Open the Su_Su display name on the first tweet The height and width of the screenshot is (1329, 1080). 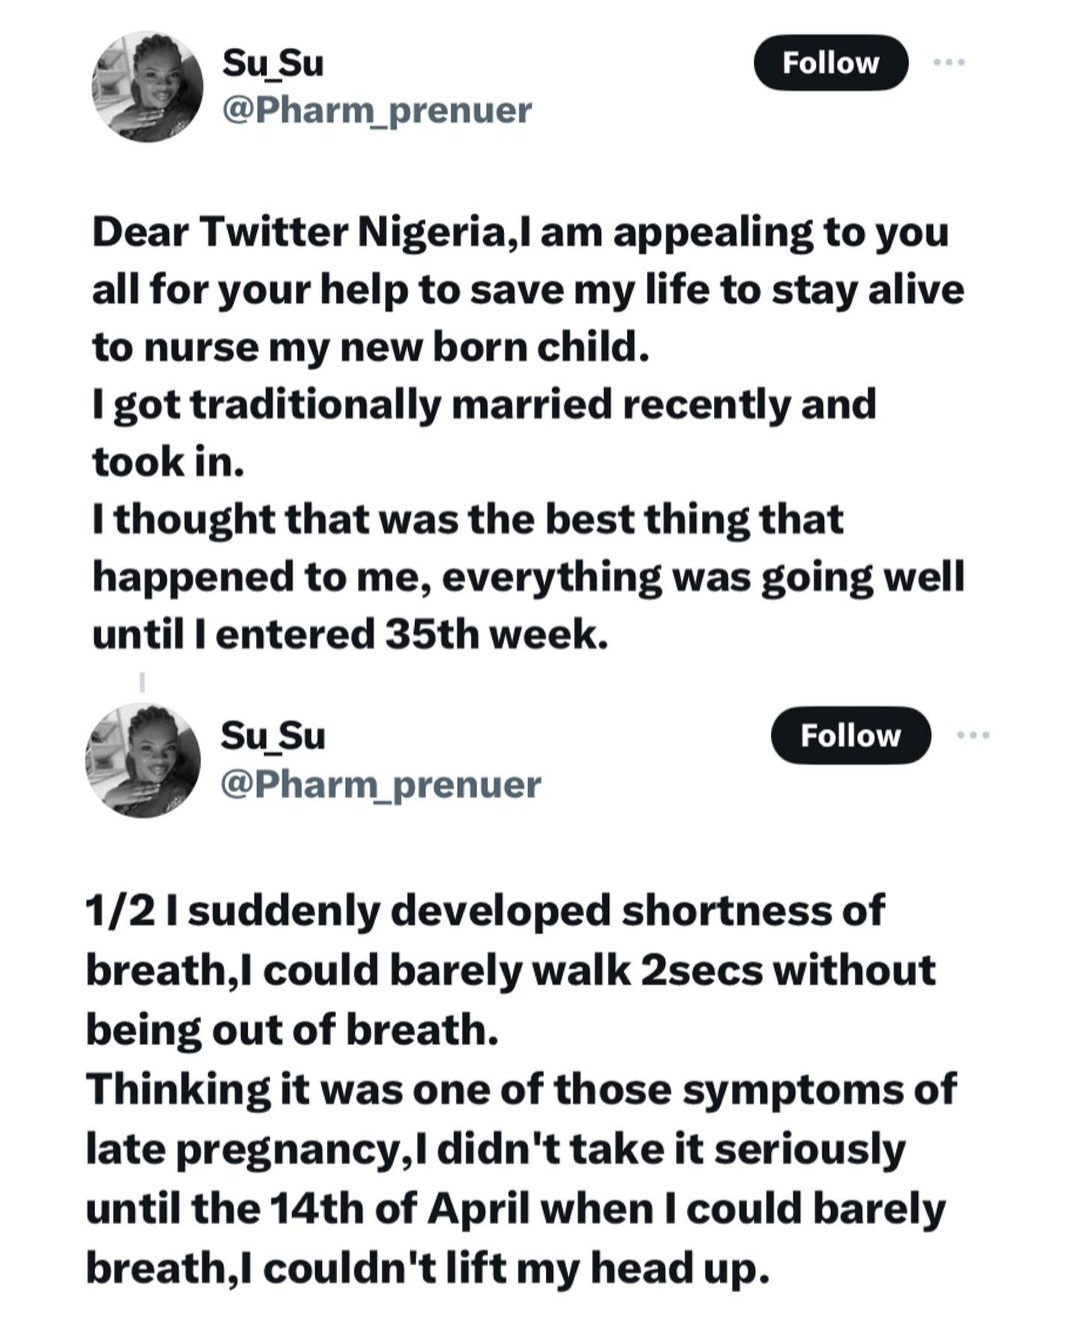click(273, 63)
